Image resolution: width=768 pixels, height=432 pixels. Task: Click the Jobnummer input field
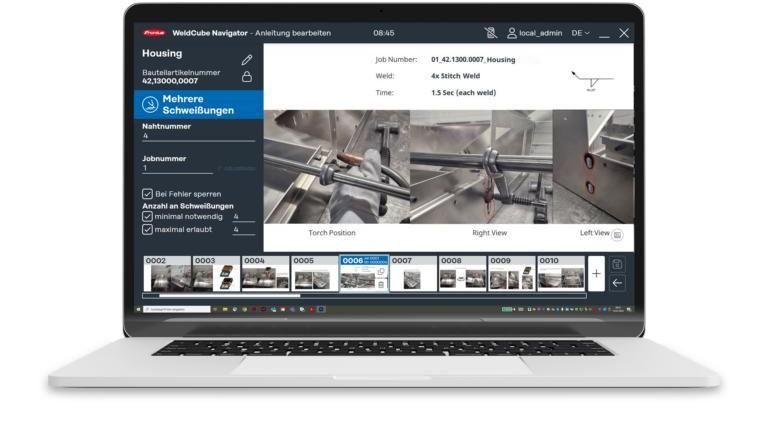tap(177, 168)
